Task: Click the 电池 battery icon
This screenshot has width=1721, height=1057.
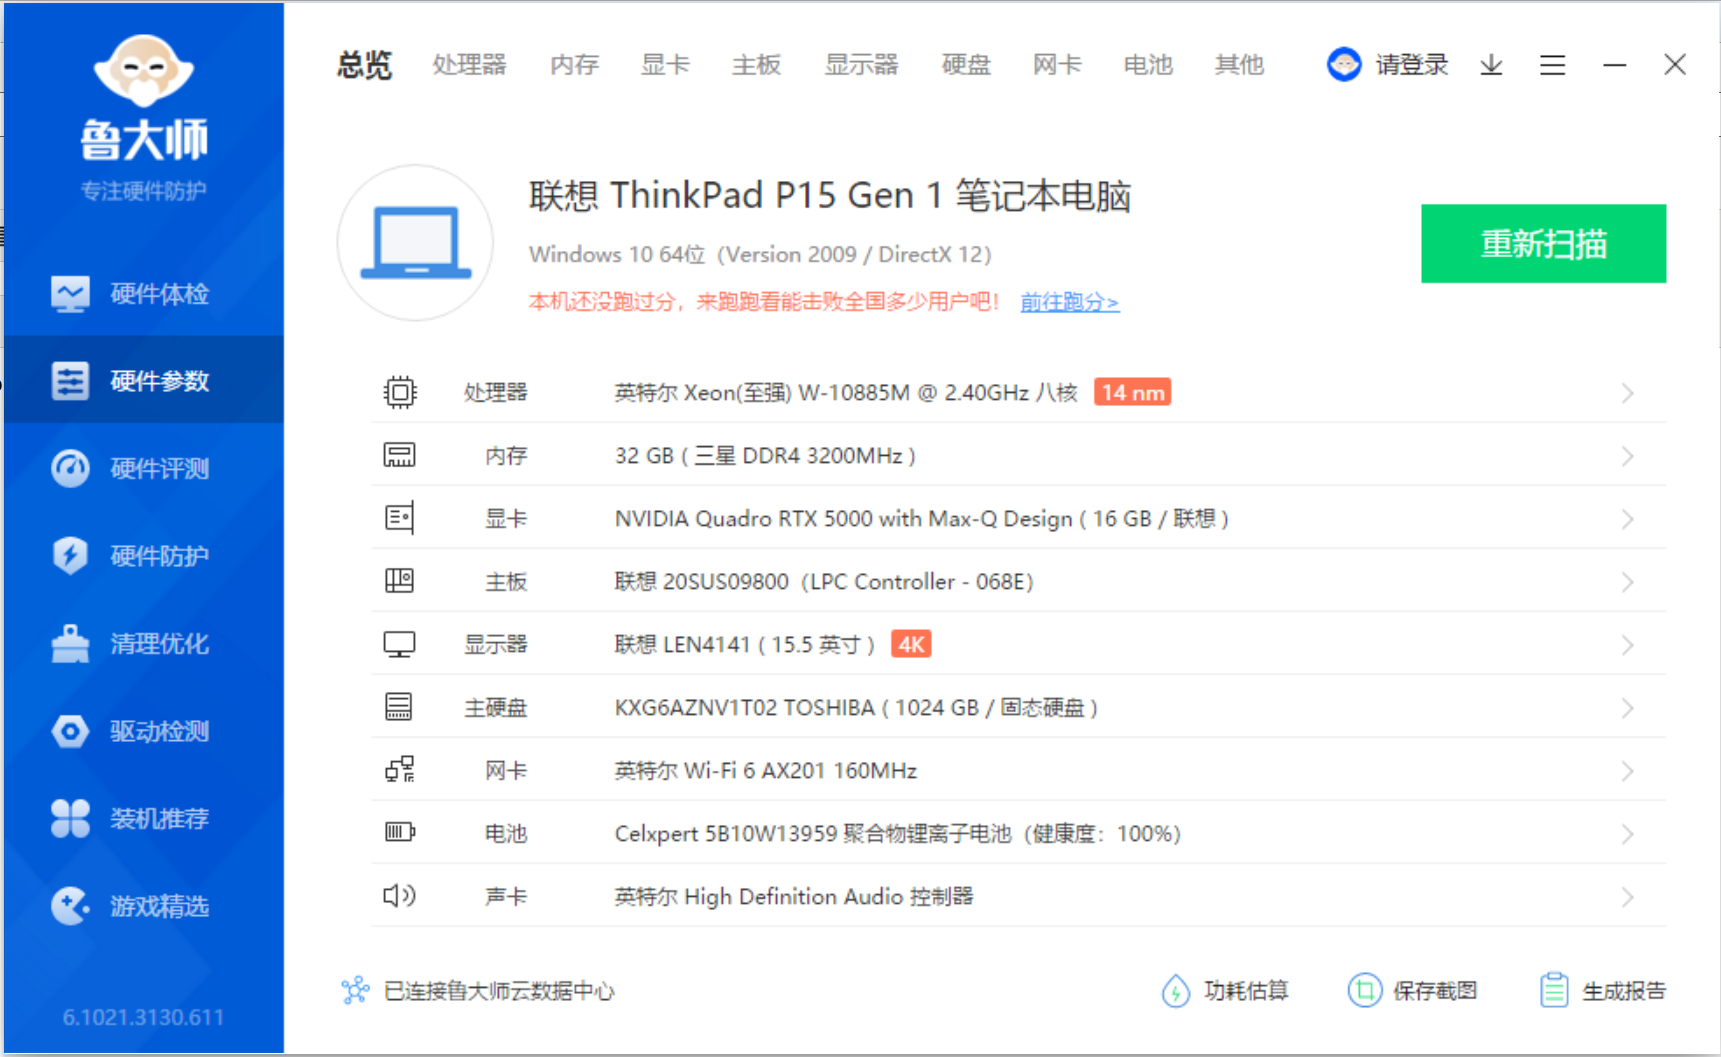Action: (x=400, y=833)
